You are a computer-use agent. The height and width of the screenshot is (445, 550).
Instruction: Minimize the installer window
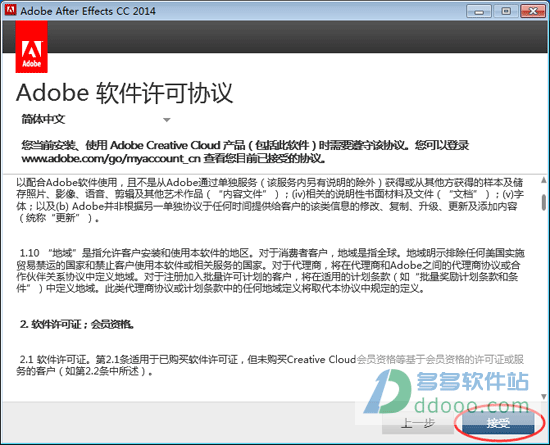point(479,11)
